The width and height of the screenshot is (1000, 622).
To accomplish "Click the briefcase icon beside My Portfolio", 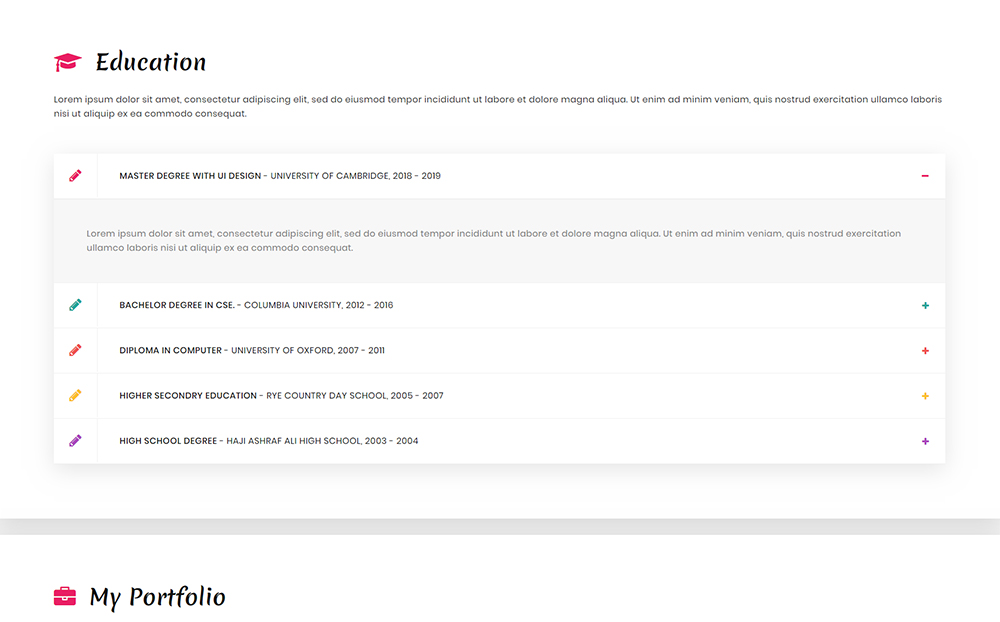I will coord(64,597).
